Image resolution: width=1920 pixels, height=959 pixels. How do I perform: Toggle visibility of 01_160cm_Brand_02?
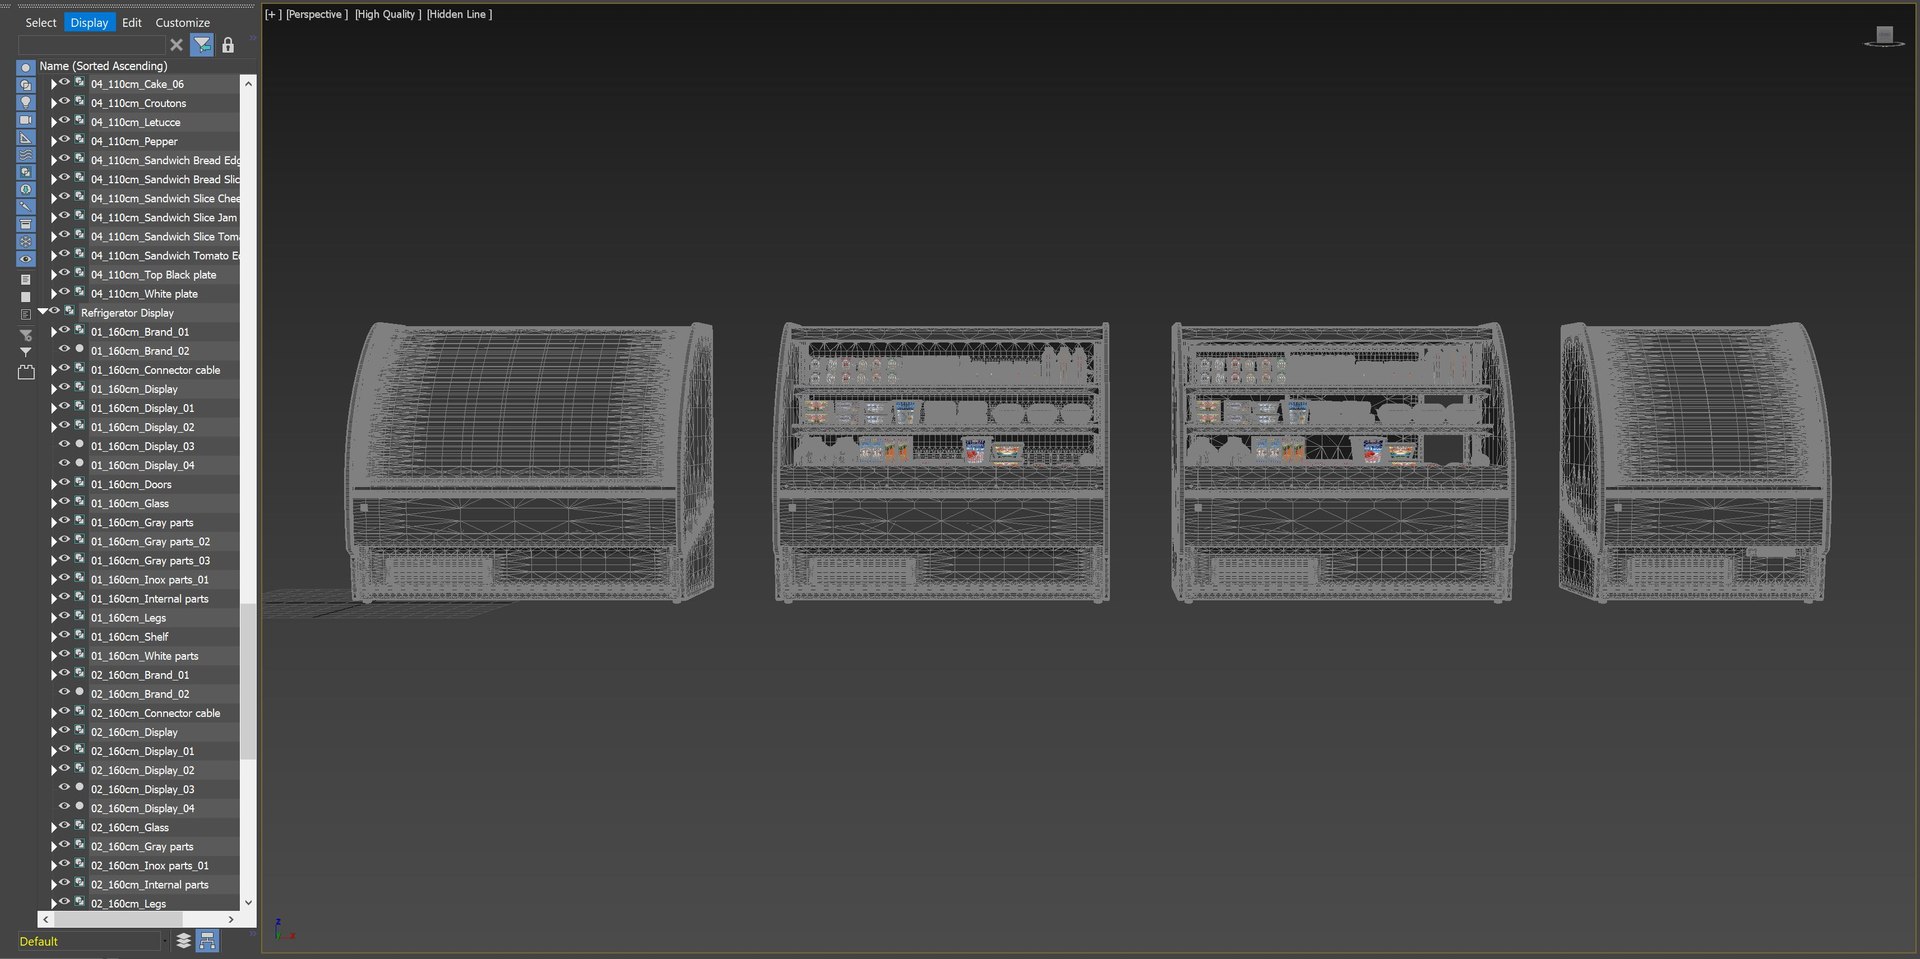click(x=65, y=350)
